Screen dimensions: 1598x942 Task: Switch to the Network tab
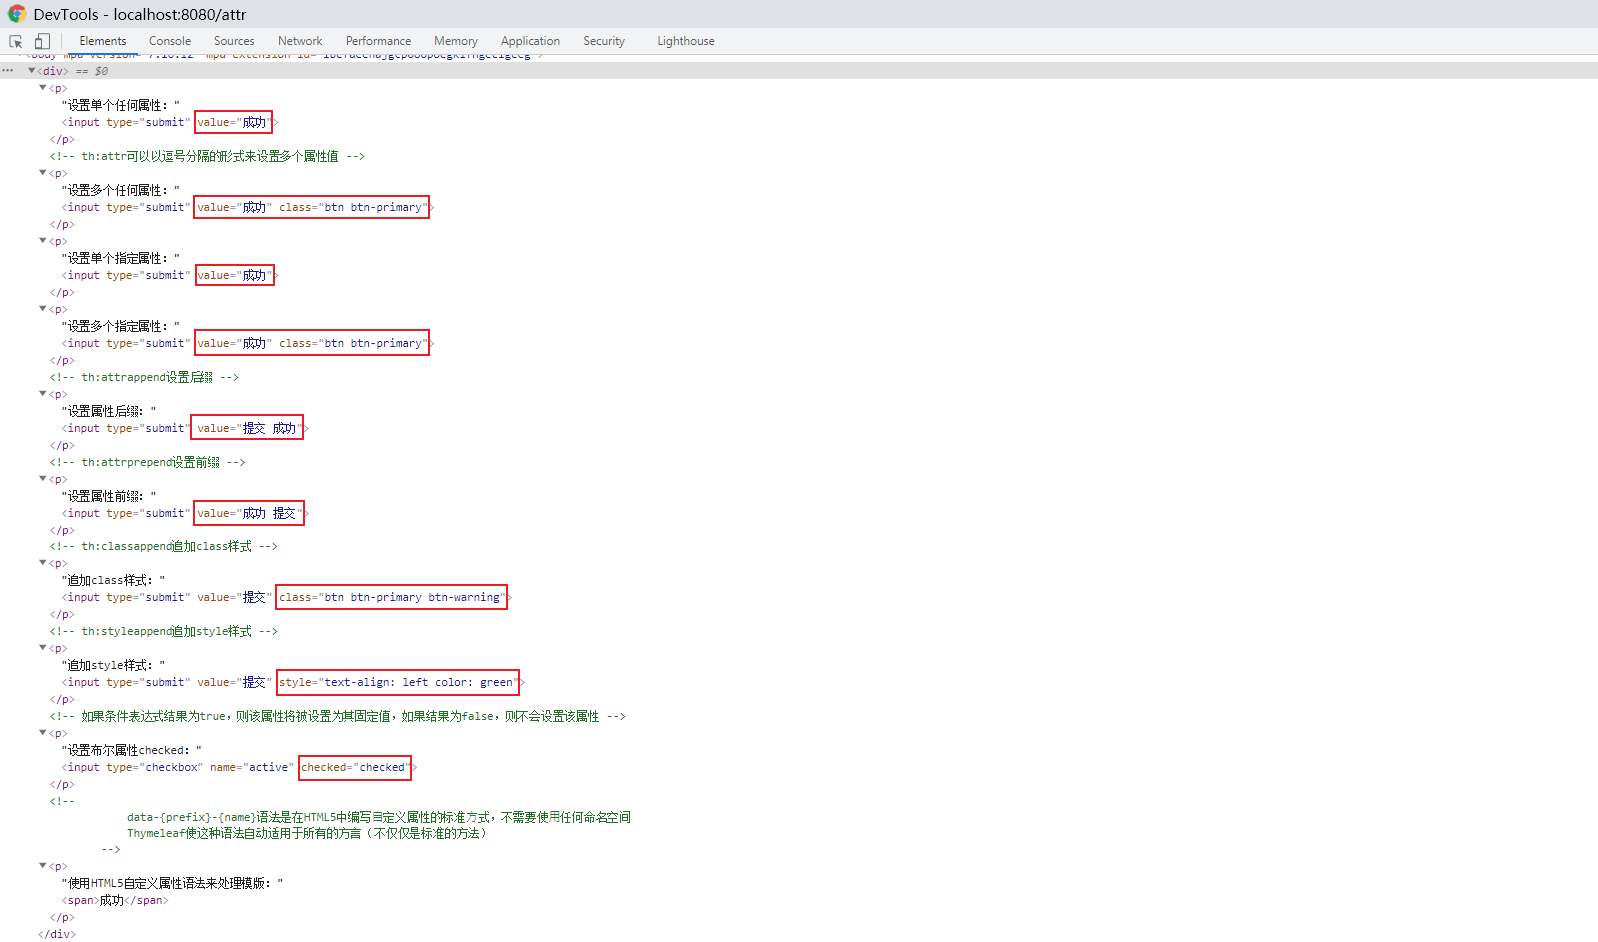click(x=300, y=41)
